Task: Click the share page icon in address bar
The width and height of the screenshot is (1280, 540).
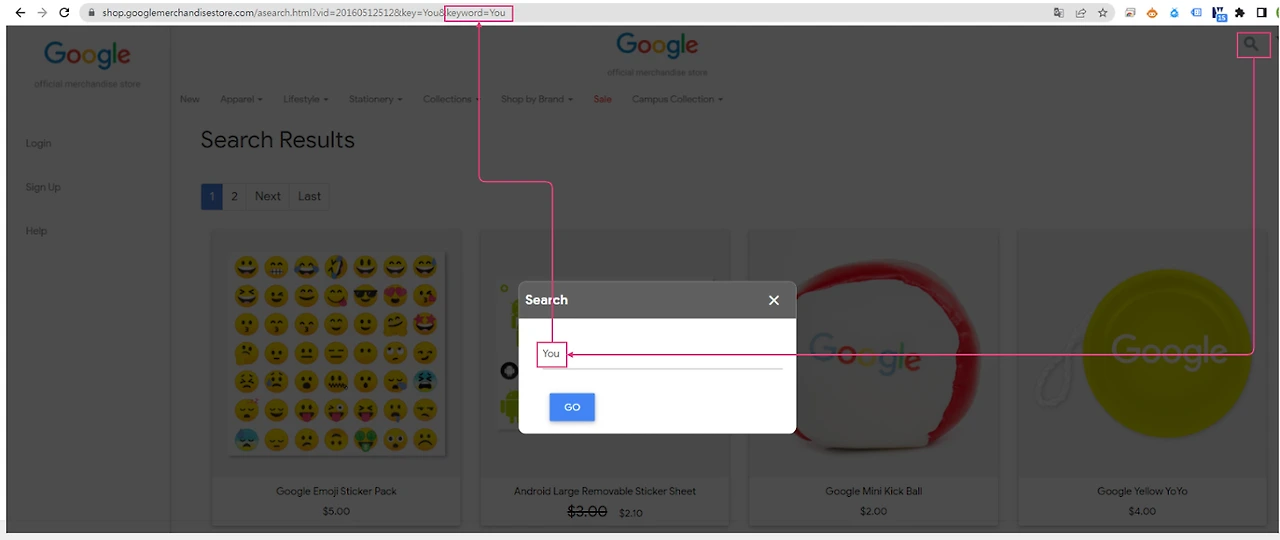Action: pyautogui.click(x=1081, y=13)
